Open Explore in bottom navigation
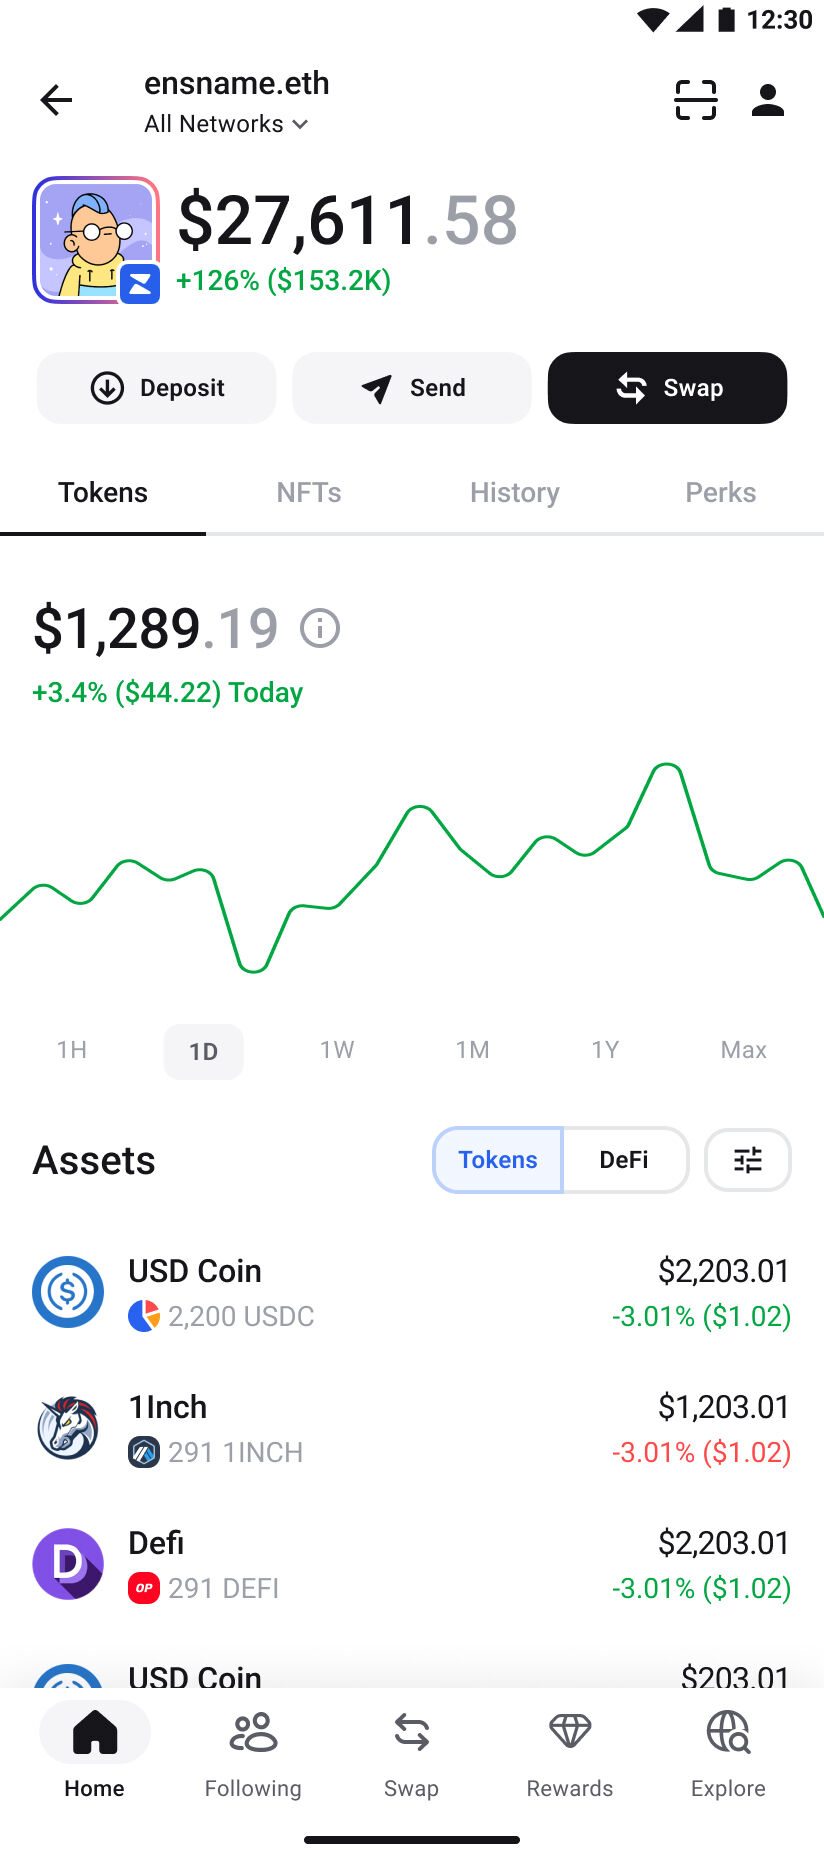824x1864 pixels. [728, 1754]
